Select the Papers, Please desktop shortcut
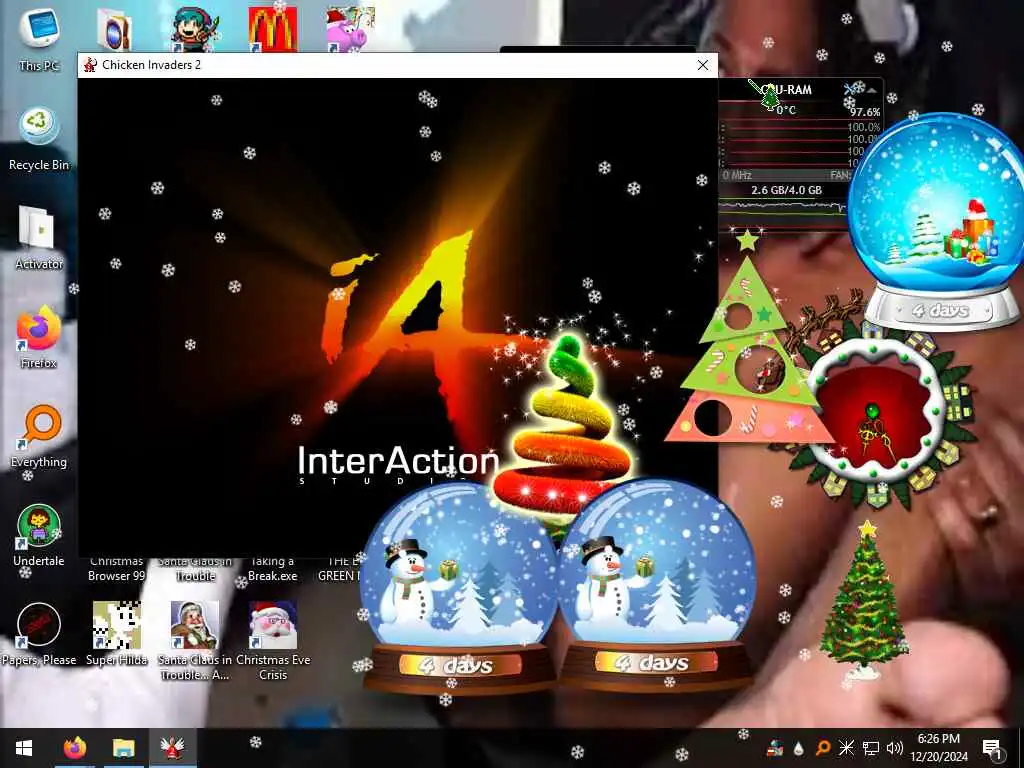 pos(39,634)
